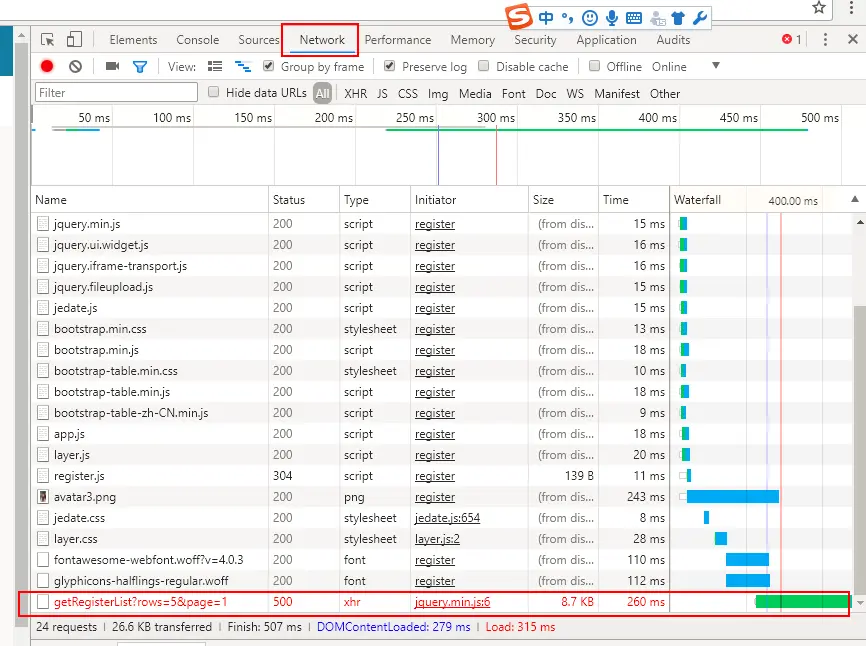Open the Elements tab
Image resolution: width=866 pixels, height=646 pixels.
point(133,40)
